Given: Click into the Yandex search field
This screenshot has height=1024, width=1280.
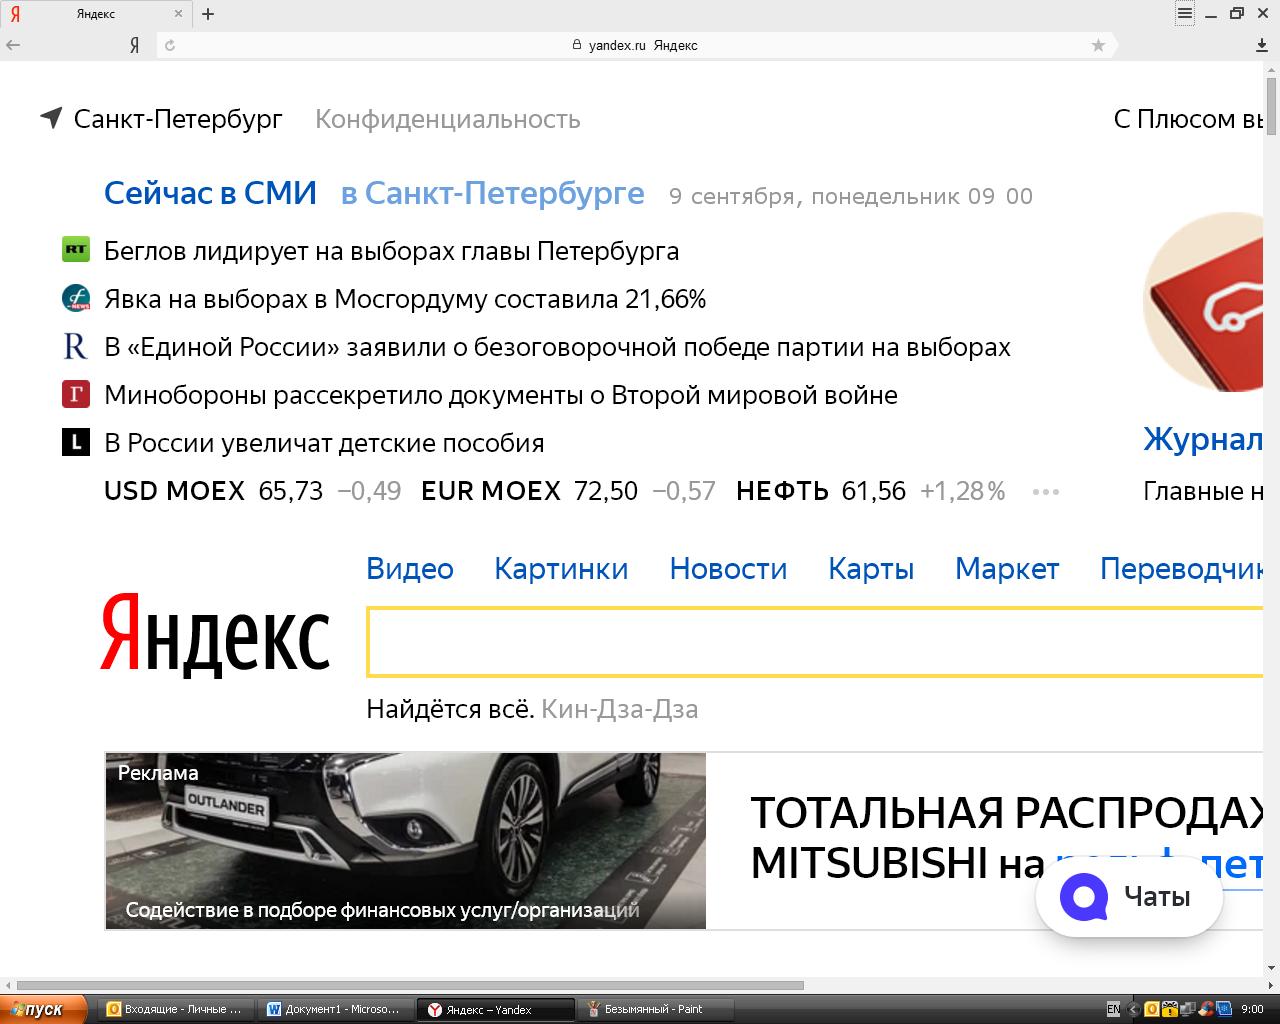Looking at the screenshot, I should coord(815,641).
